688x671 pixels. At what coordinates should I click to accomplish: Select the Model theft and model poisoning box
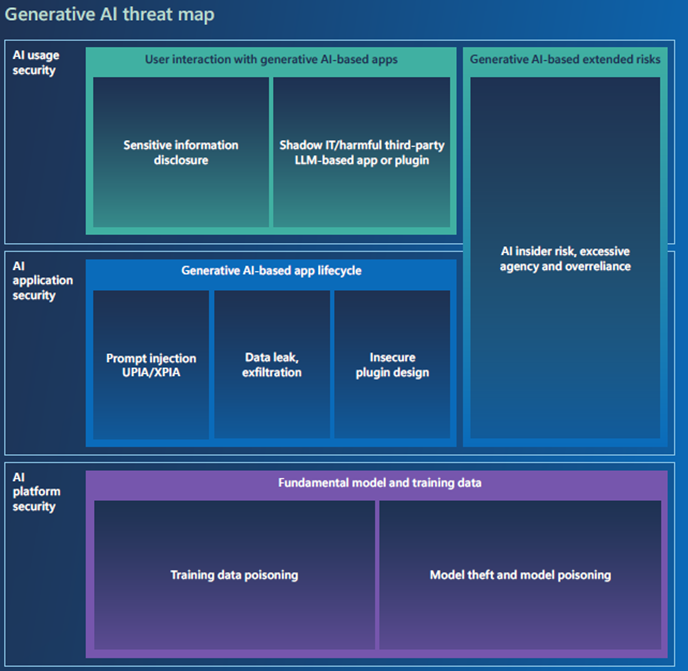point(520,575)
